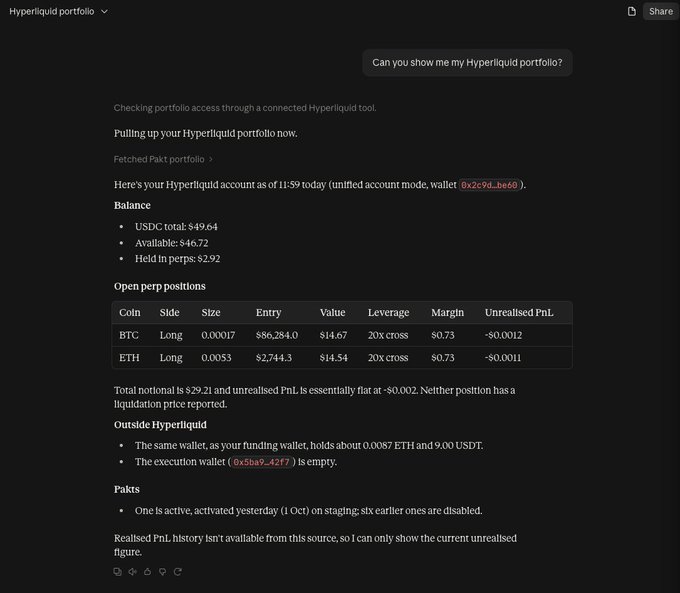Viewport: 680px width, 593px height.
Task: Give the response a thumbs down
Action: [163, 572]
